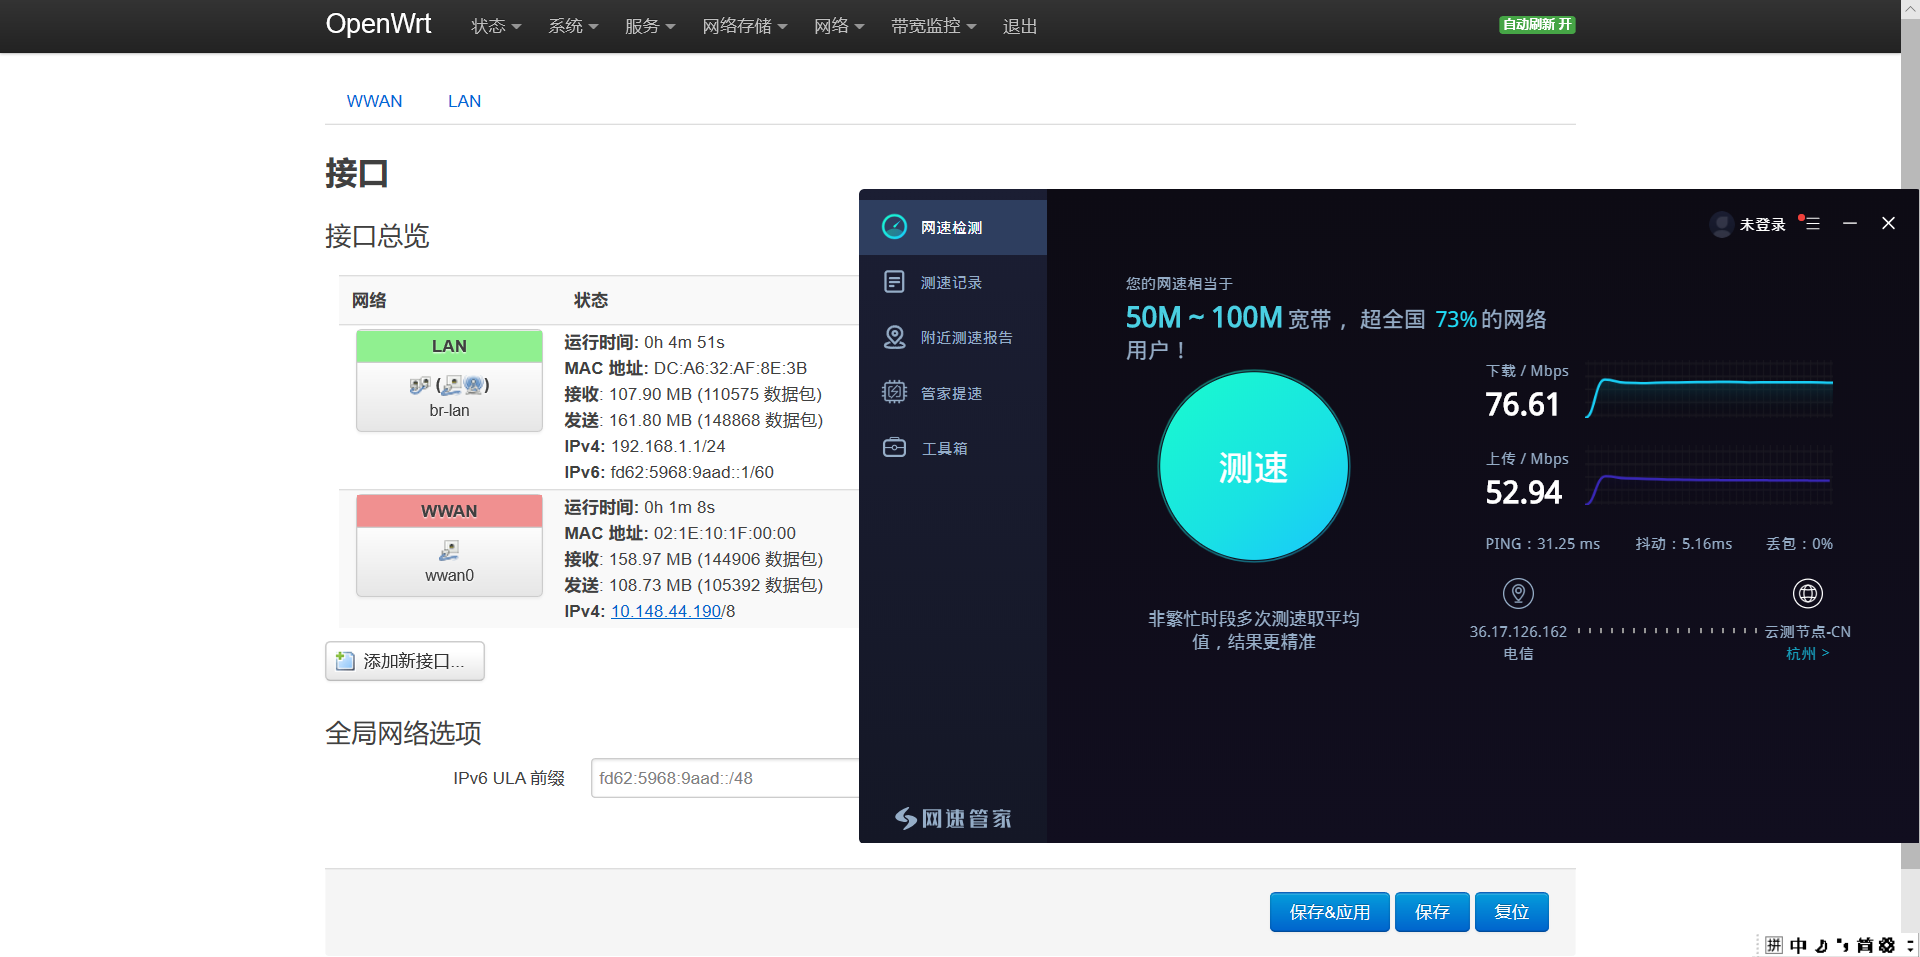The height and width of the screenshot is (957, 1920).
Task: Click the LAN IPv4 192.168.1.1/24 text
Action: click(668, 446)
